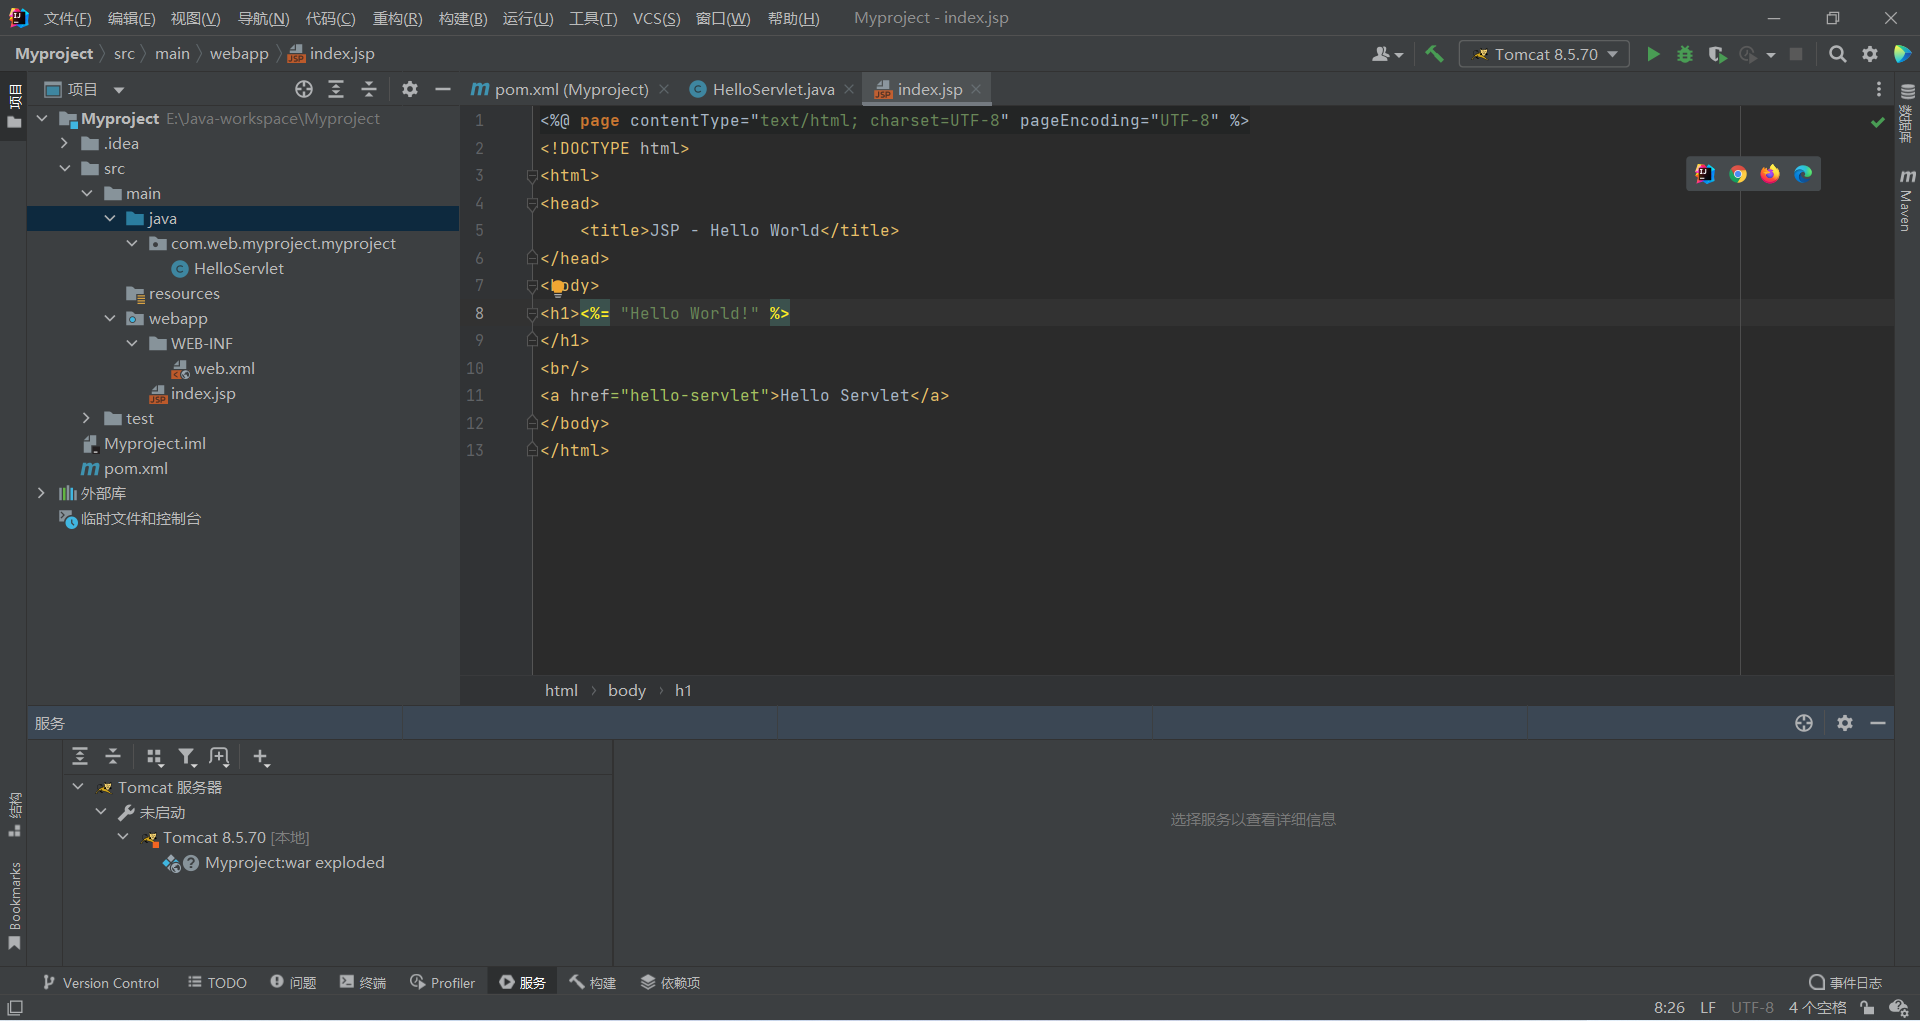
Task: Click UTF-8 encoding in status bar
Action: click(1752, 1008)
